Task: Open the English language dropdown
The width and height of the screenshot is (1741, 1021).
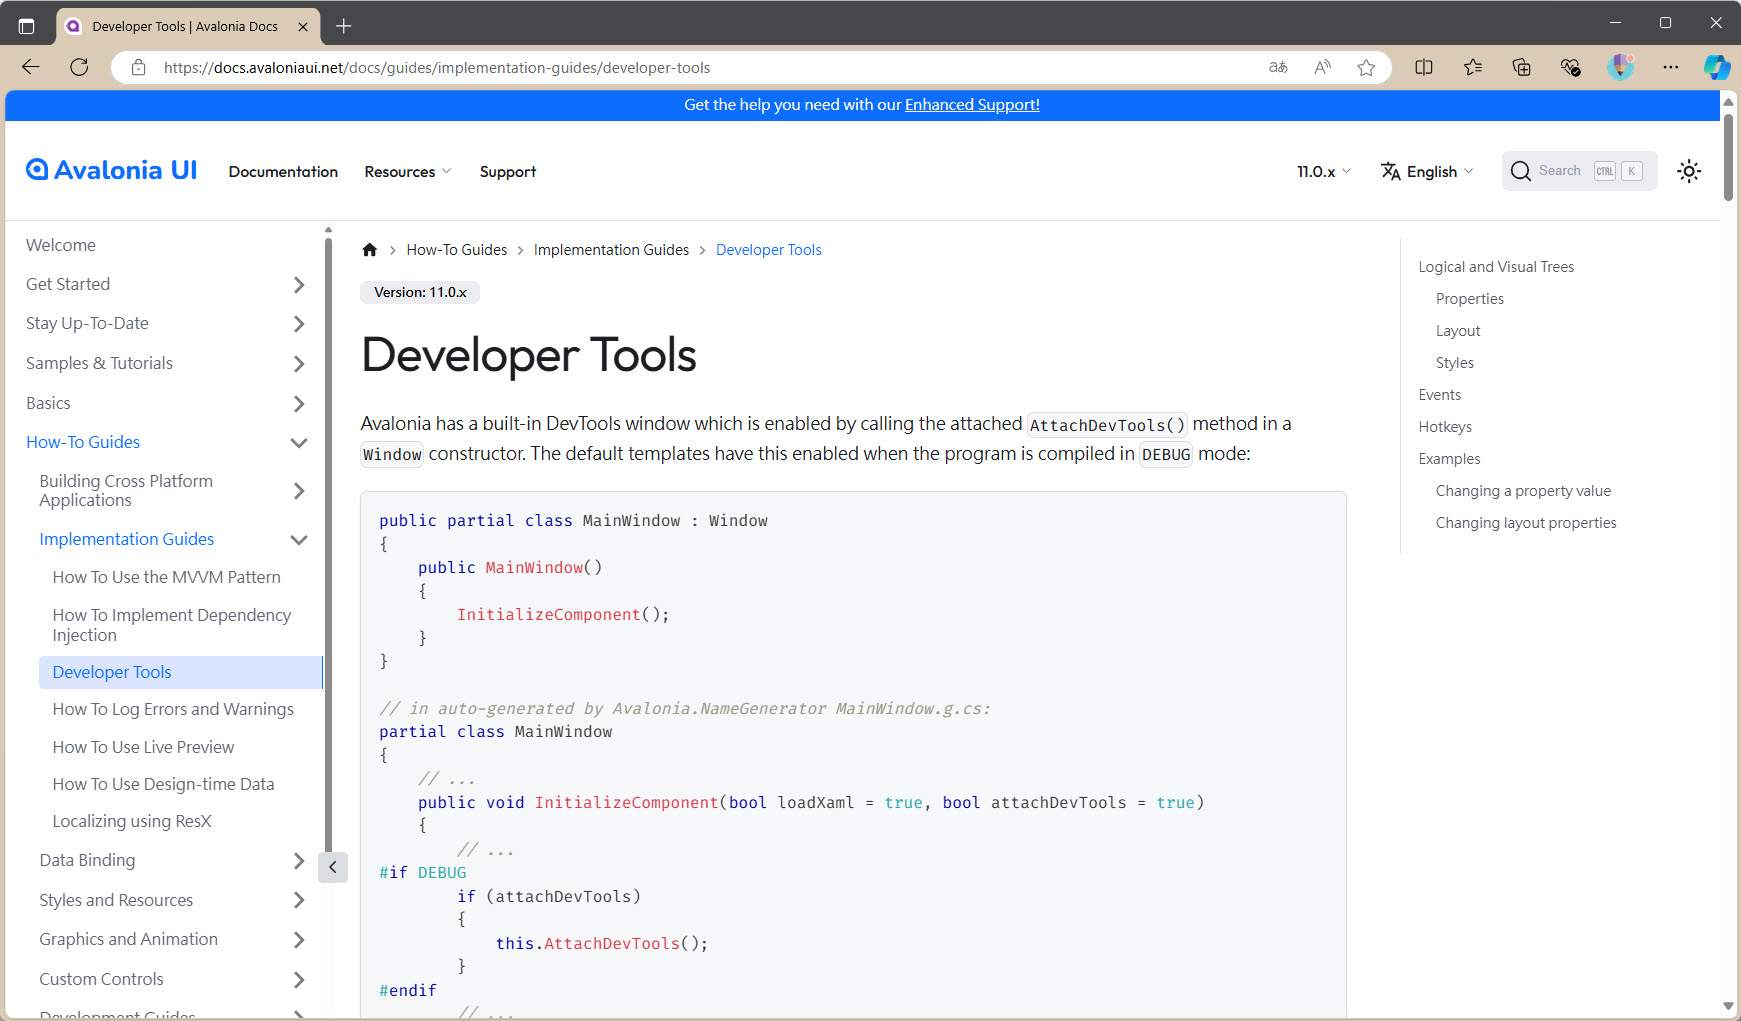Action: click(1427, 172)
